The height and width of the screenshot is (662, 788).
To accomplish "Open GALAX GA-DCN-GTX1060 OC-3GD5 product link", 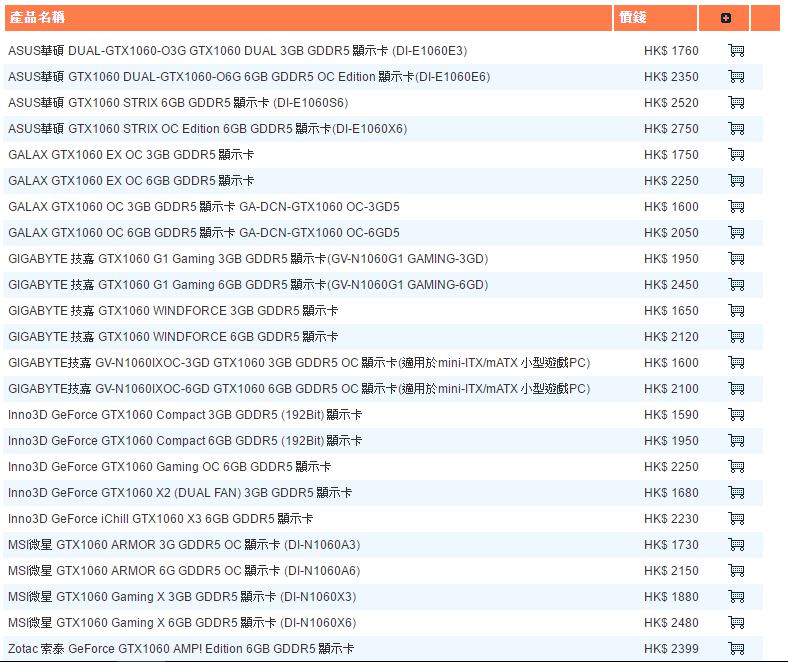I will [x=204, y=207].
